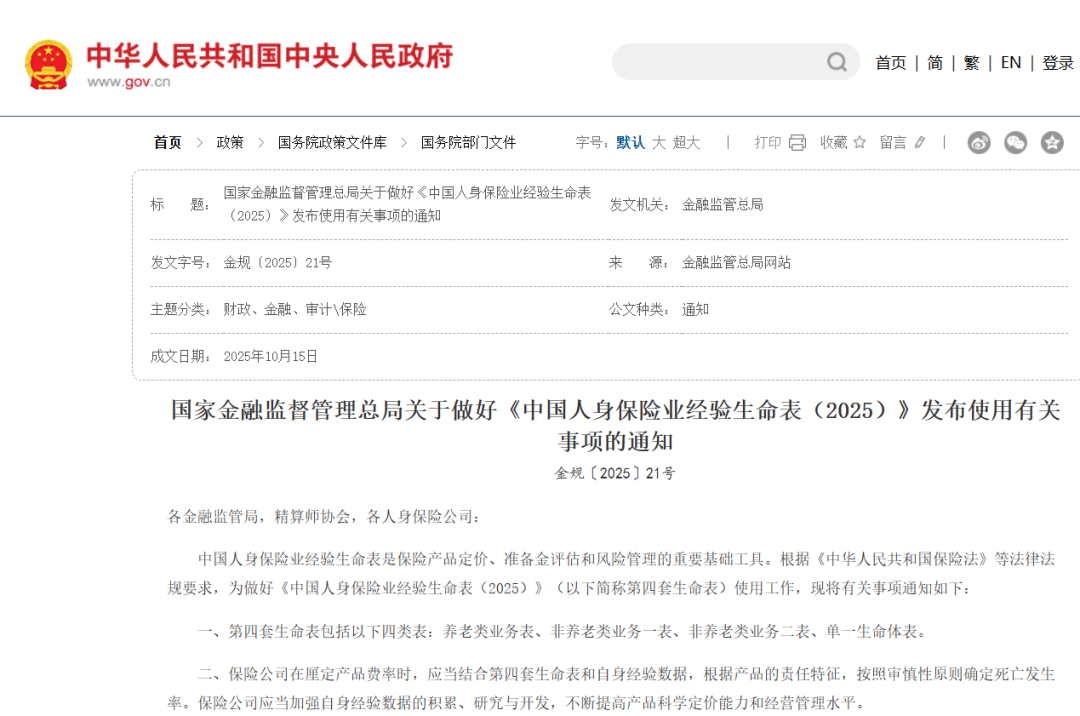The height and width of the screenshot is (716, 1080).
Task: Select the 默认 font size option
Action: (x=630, y=142)
